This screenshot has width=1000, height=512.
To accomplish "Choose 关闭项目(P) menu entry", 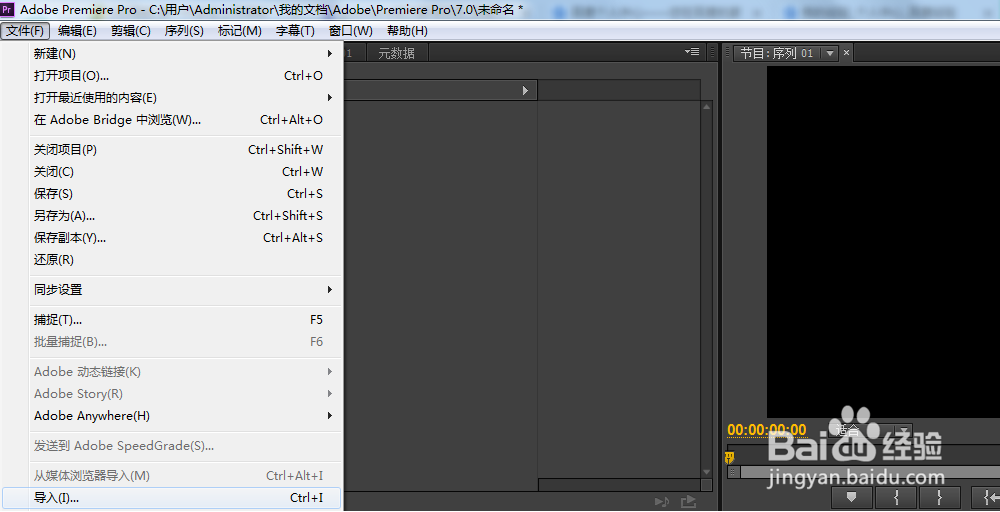I will pyautogui.click(x=185, y=150).
